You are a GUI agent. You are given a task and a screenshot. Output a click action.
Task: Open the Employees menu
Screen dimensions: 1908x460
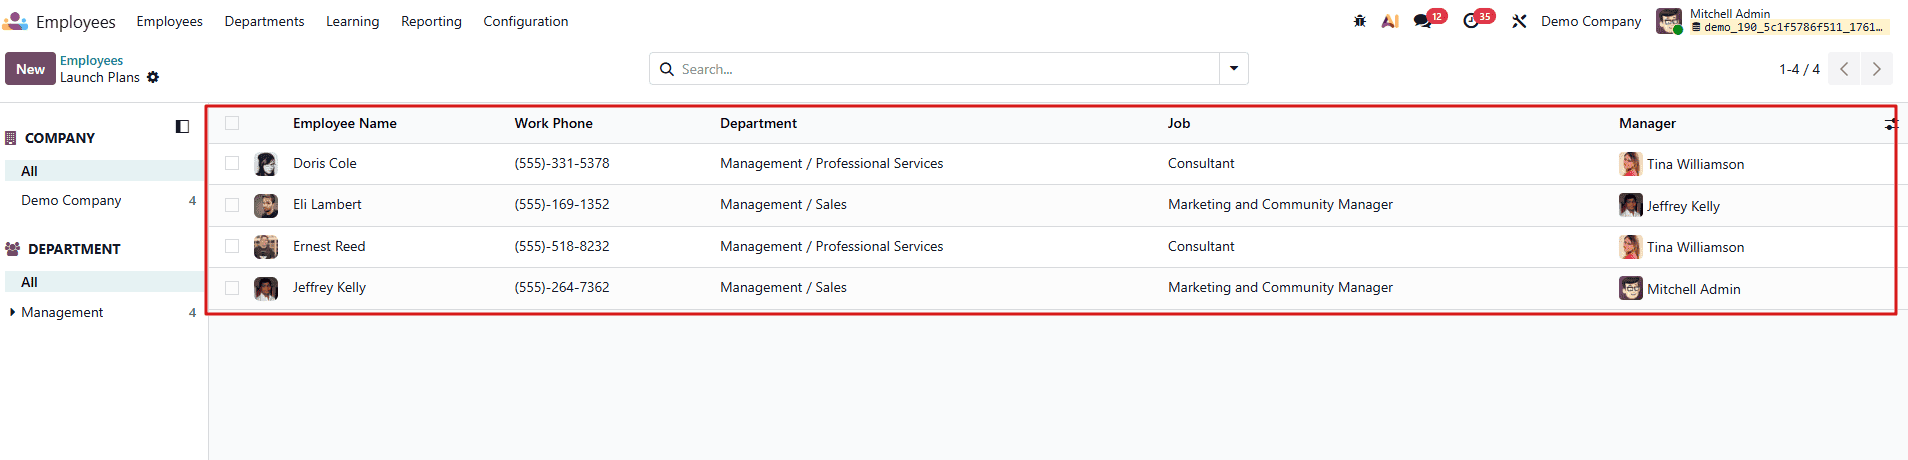pos(169,21)
